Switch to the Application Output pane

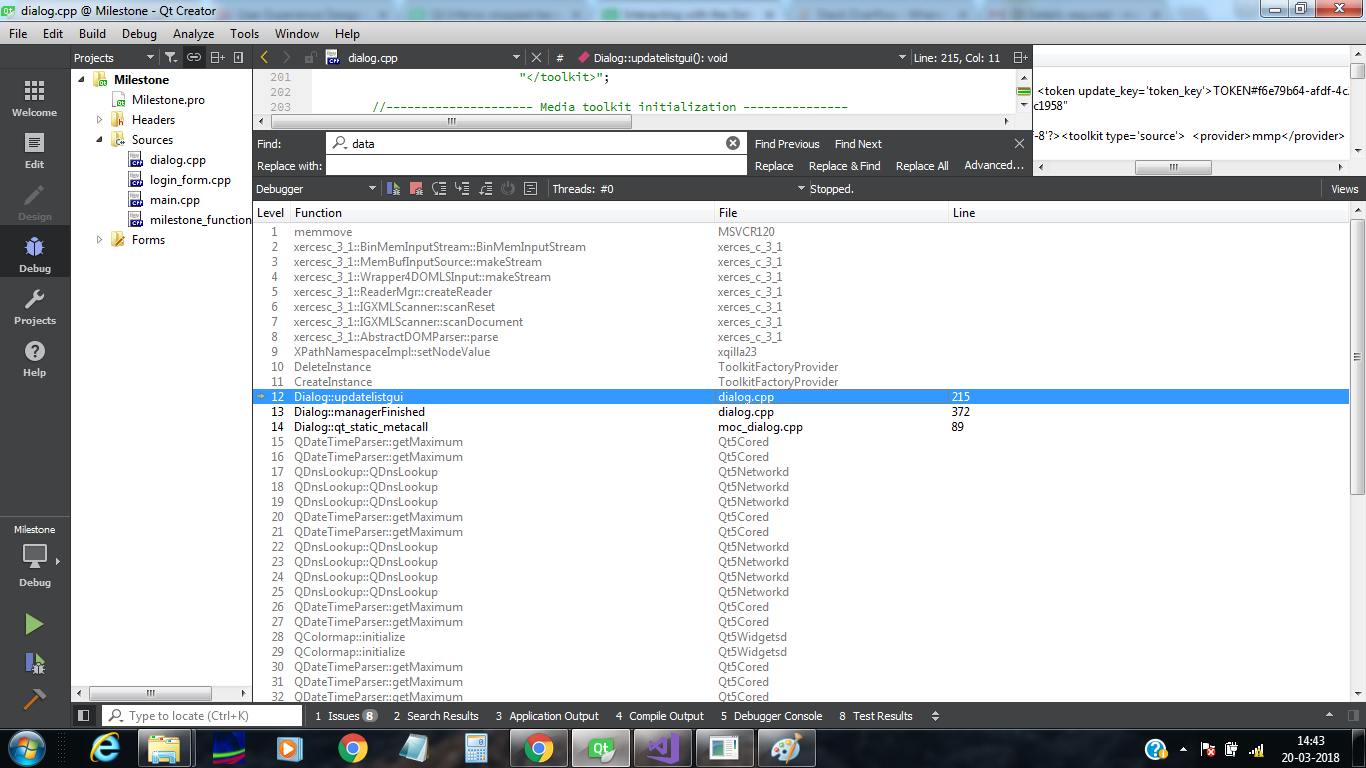(548, 716)
